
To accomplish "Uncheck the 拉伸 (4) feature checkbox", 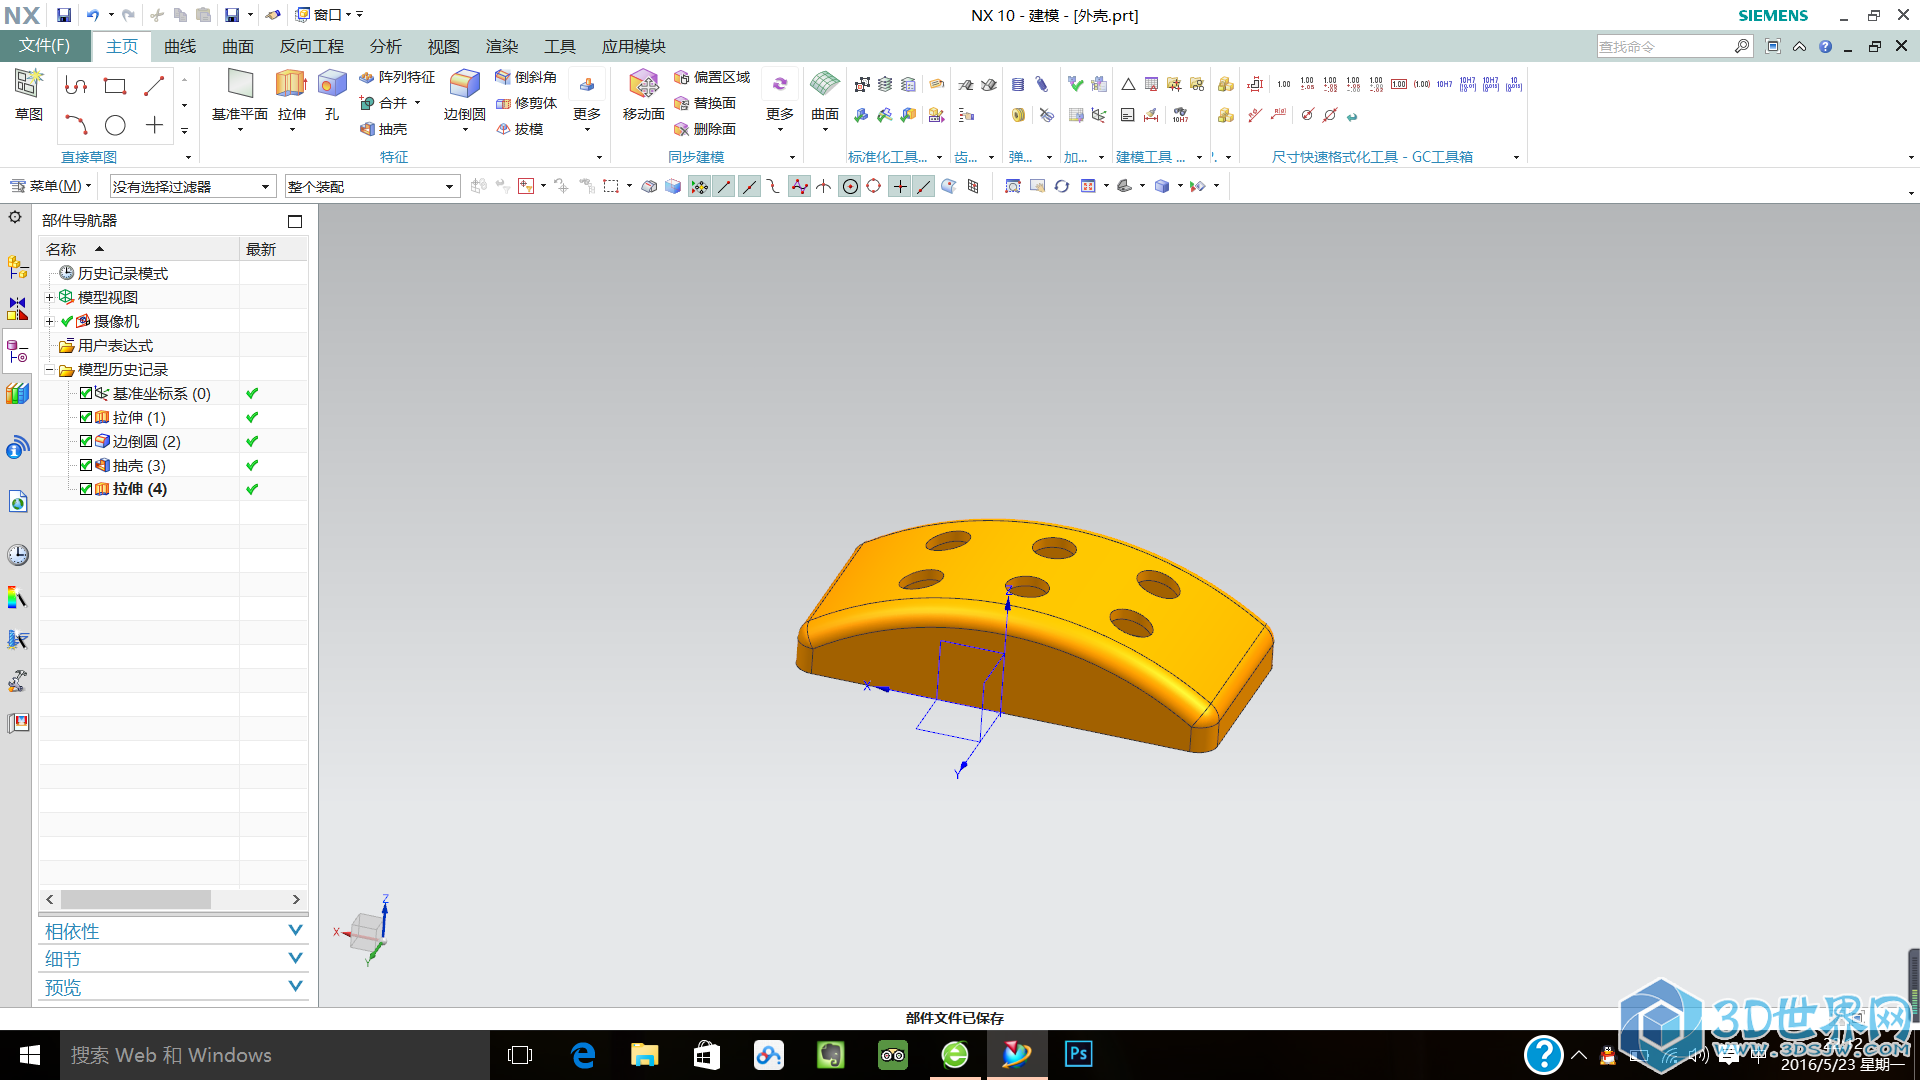I will pyautogui.click(x=86, y=489).
